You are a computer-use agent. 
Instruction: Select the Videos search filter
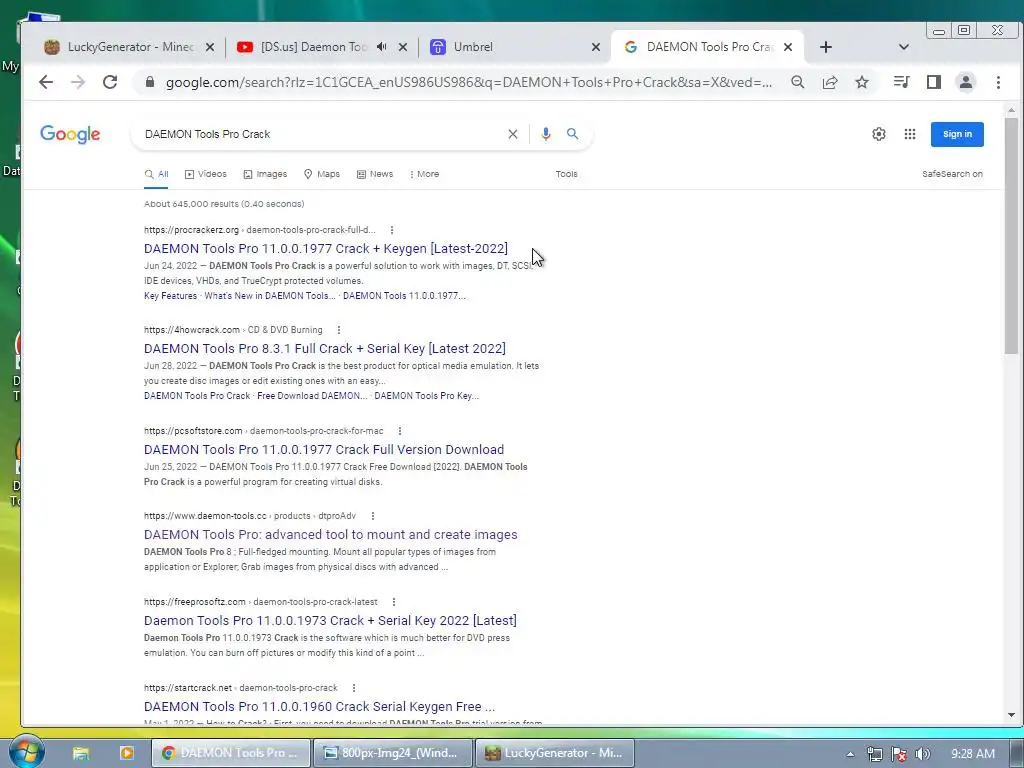206,174
